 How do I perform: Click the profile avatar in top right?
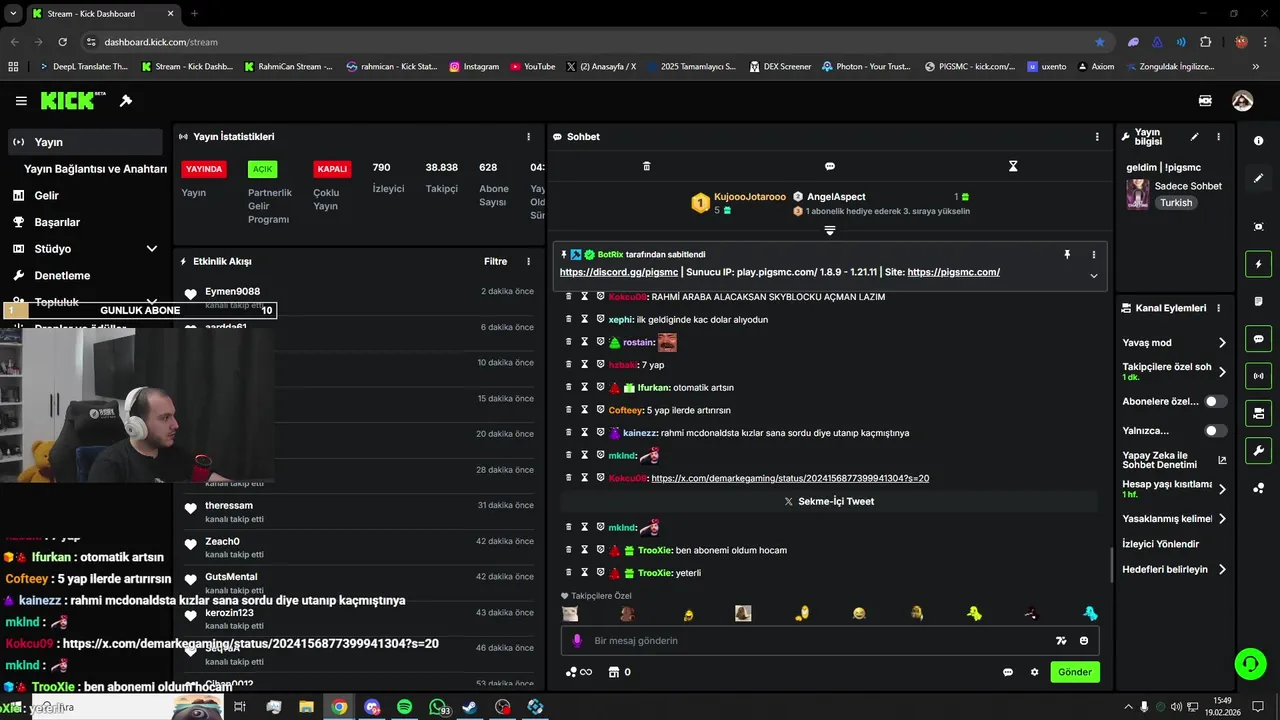[1242, 101]
